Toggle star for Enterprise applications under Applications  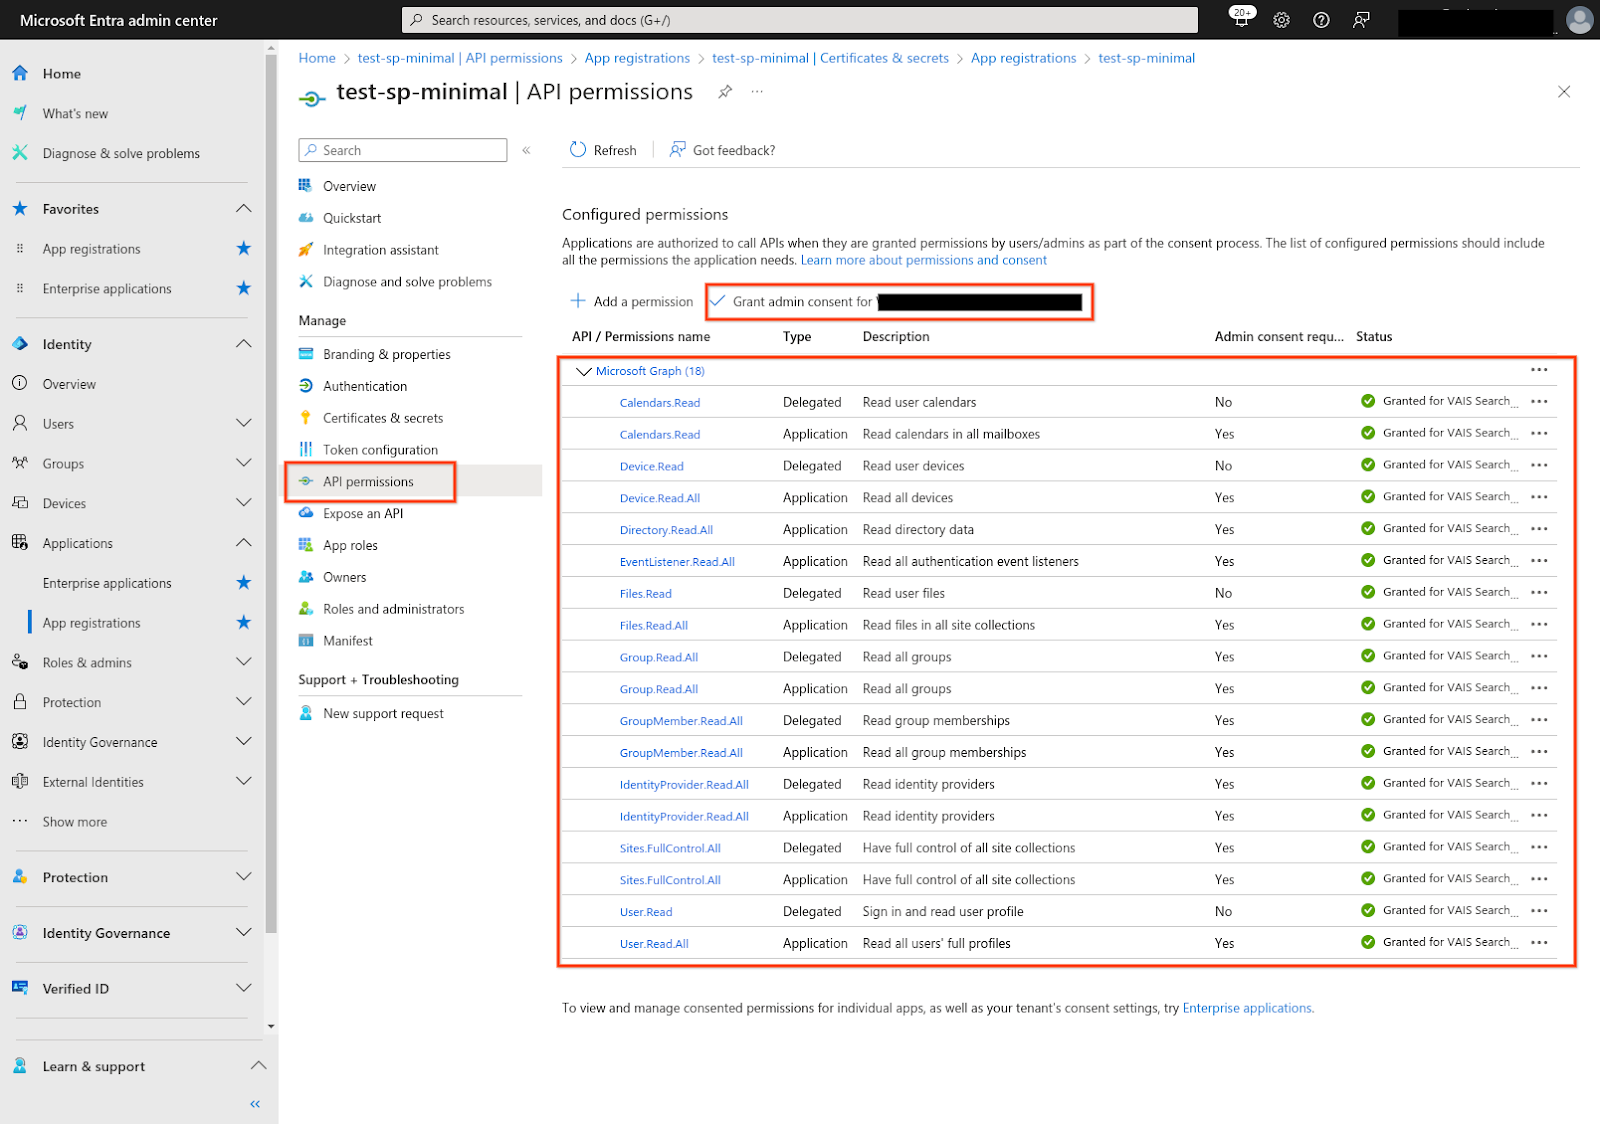pyautogui.click(x=243, y=582)
